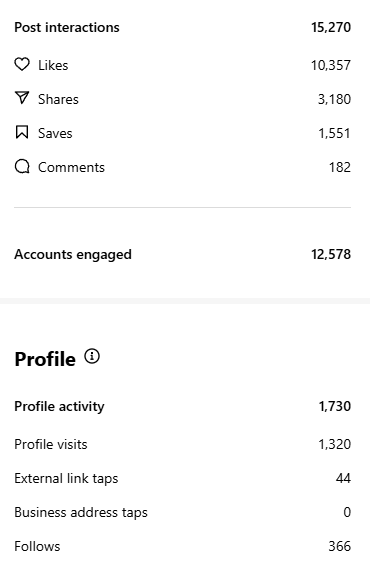Image resolution: width=370 pixels, height=567 pixels.
Task: Click the 366 follows count
Action: (x=340, y=546)
